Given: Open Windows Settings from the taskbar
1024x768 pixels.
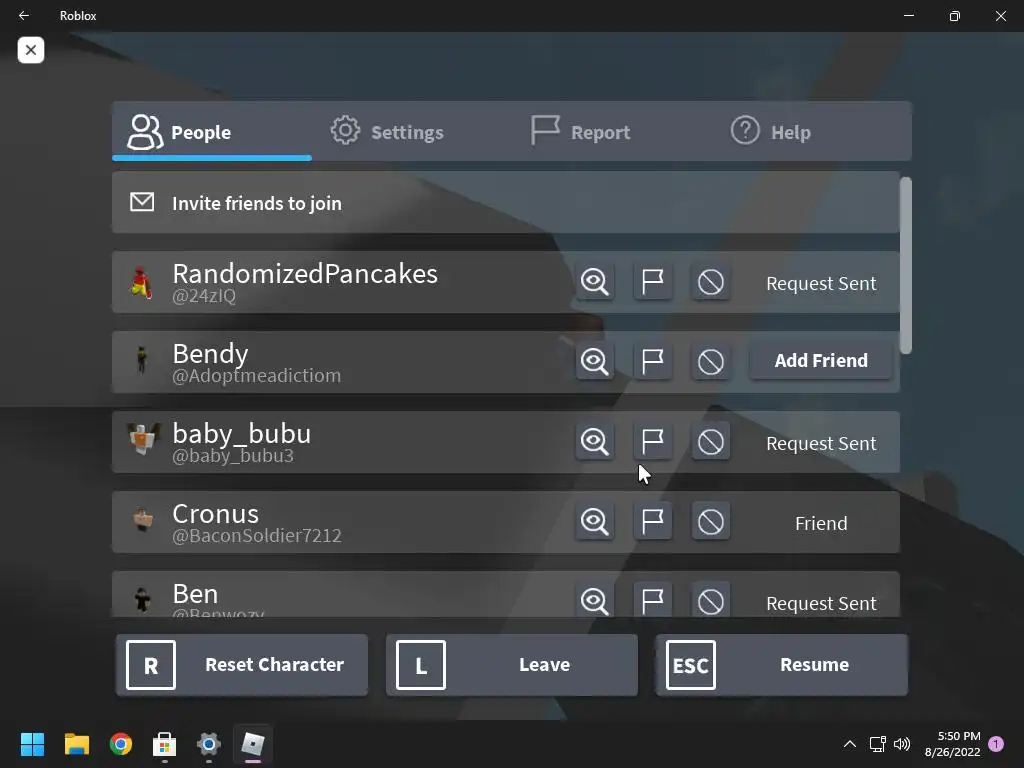Looking at the screenshot, I should [x=208, y=744].
